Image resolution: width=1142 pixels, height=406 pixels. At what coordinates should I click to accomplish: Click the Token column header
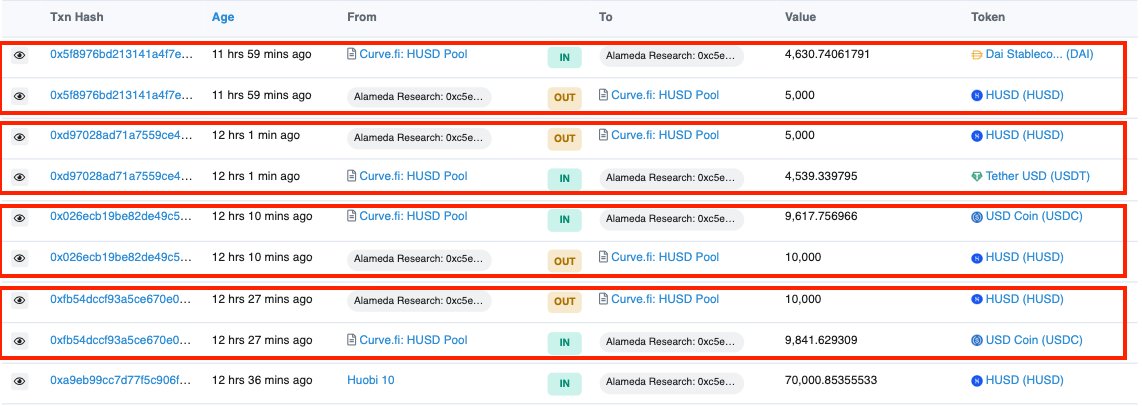click(x=988, y=17)
